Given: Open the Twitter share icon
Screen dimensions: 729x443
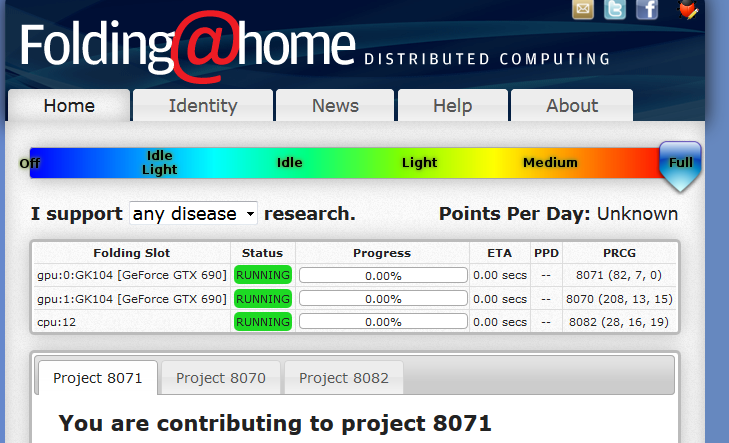Looking at the screenshot, I should click(615, 9).
